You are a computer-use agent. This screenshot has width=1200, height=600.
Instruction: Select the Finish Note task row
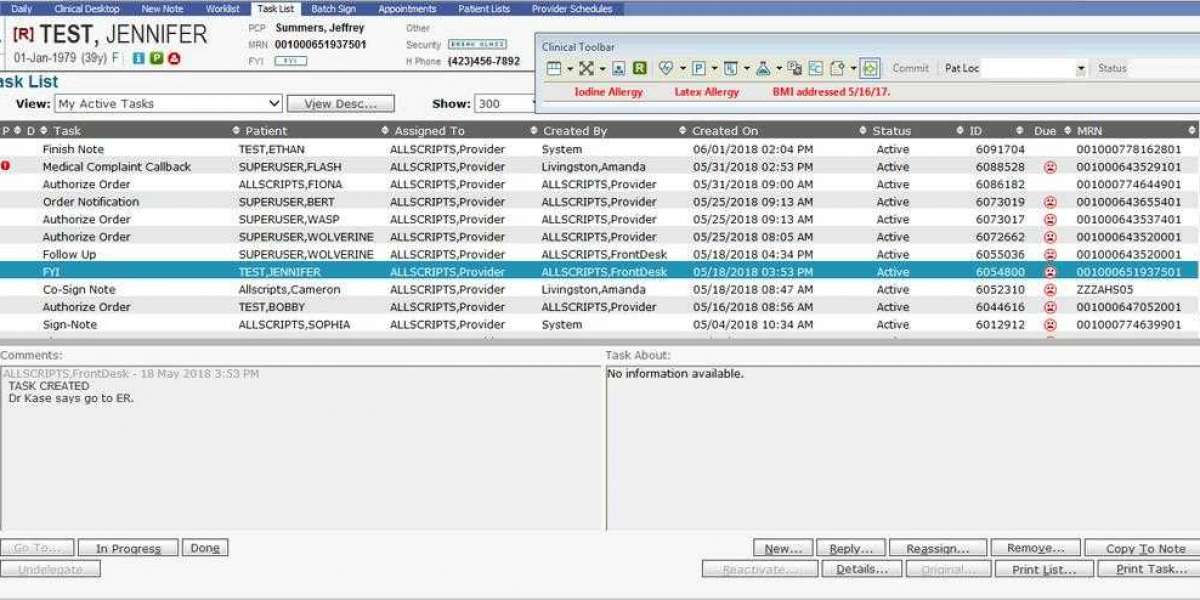598,149
